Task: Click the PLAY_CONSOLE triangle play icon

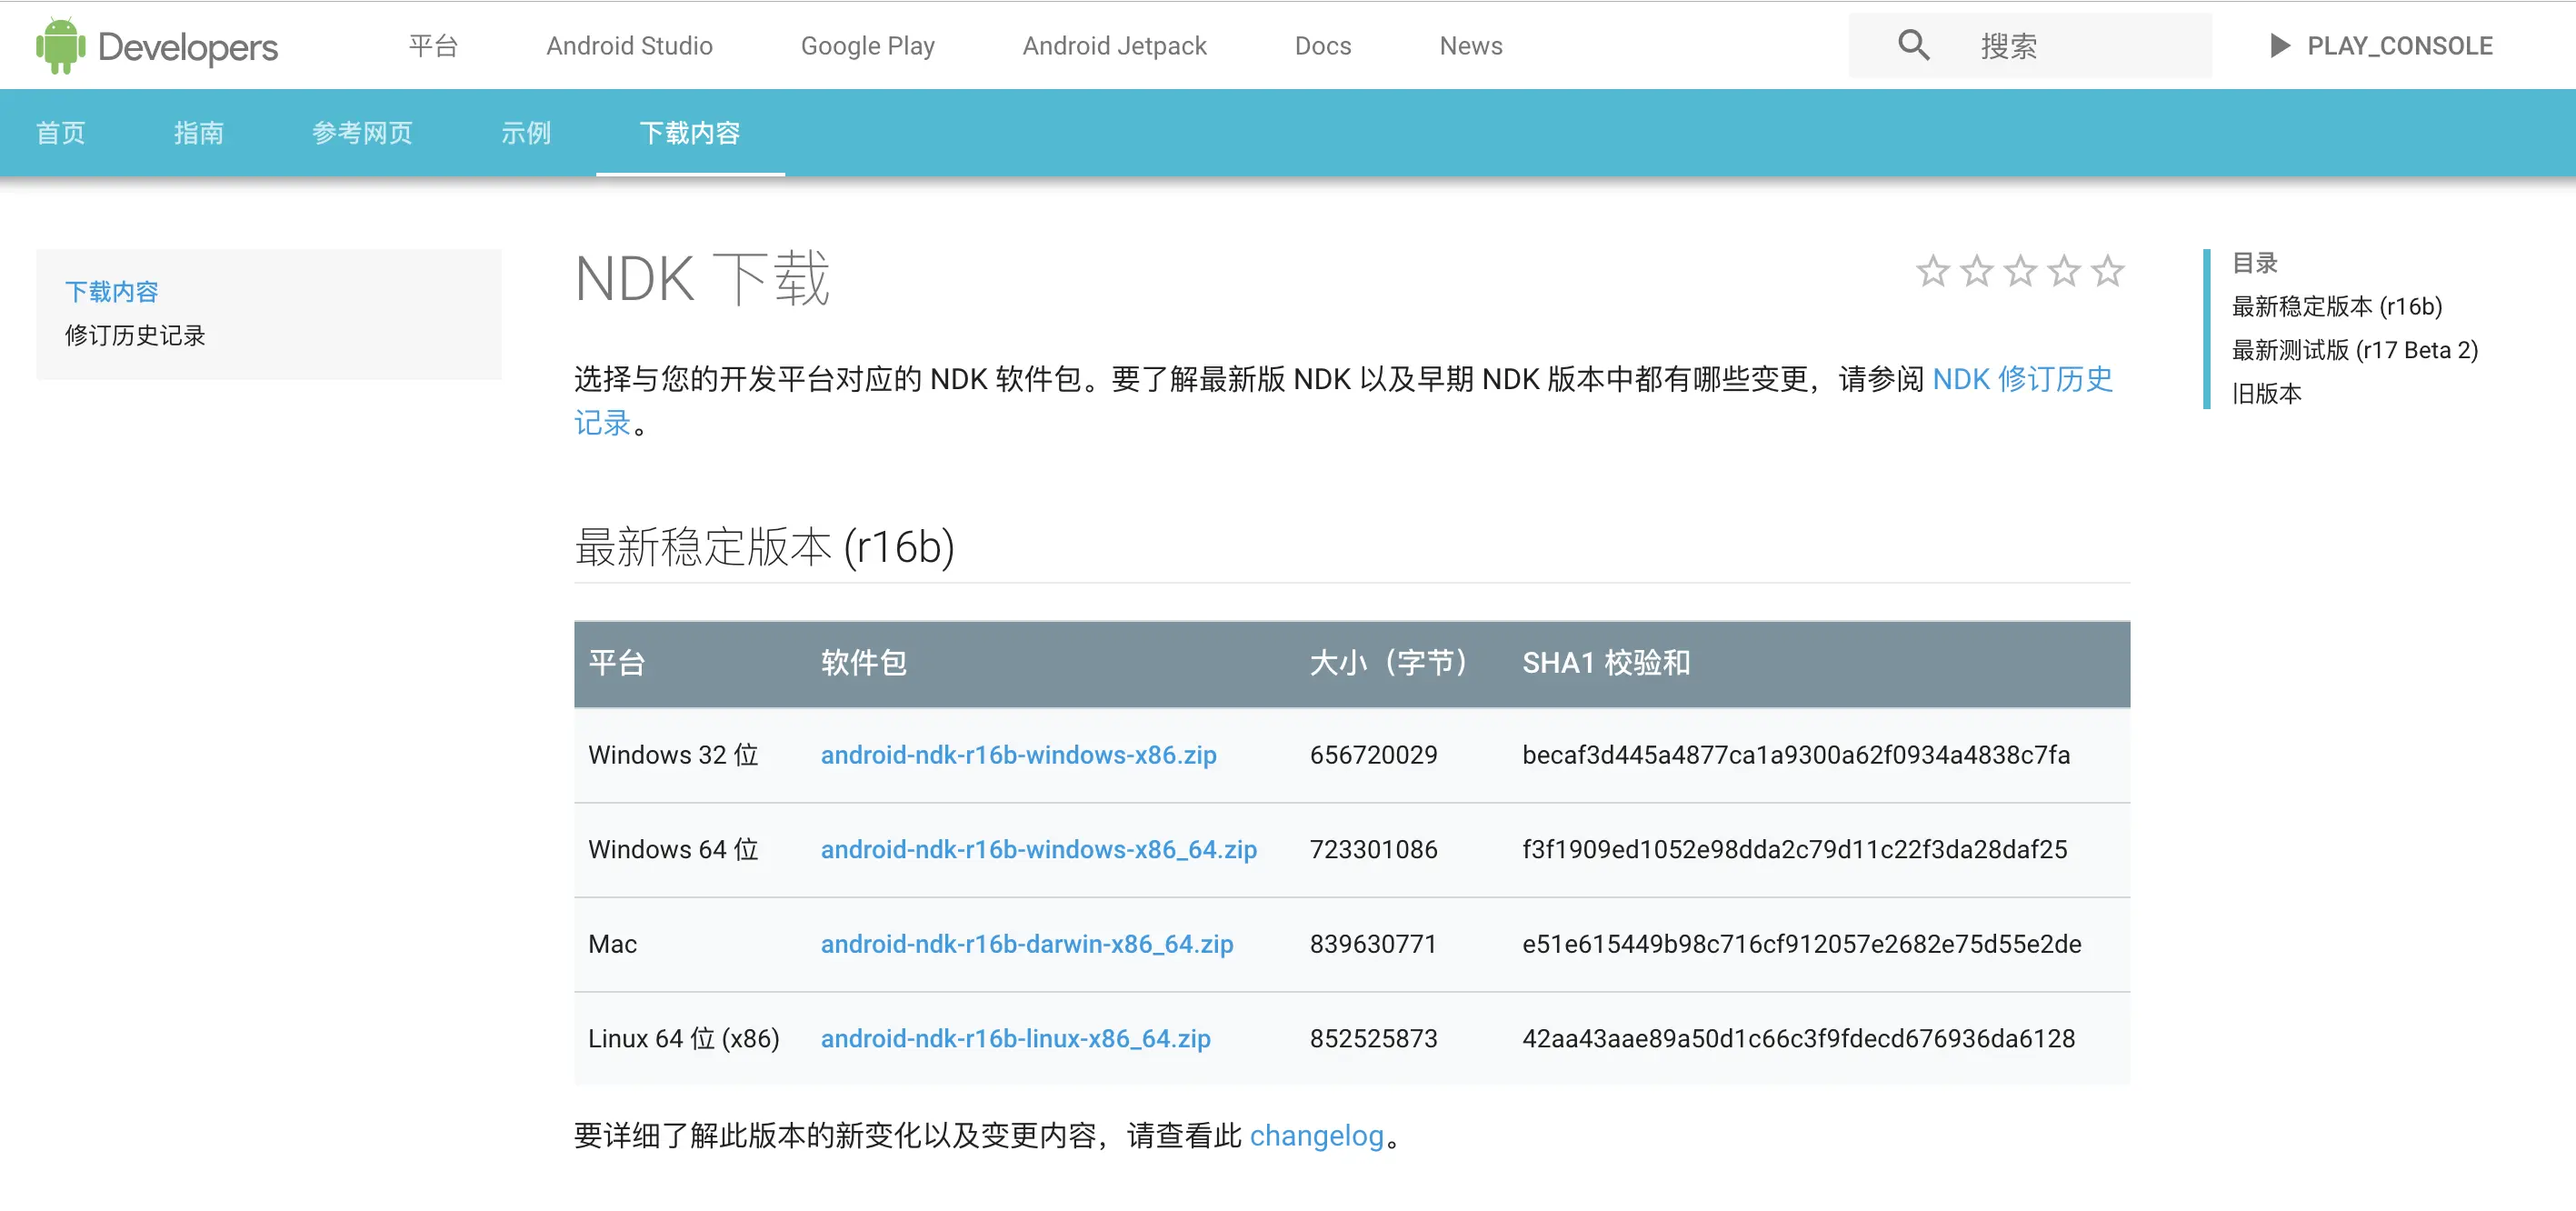Action: pos(2279,46)
